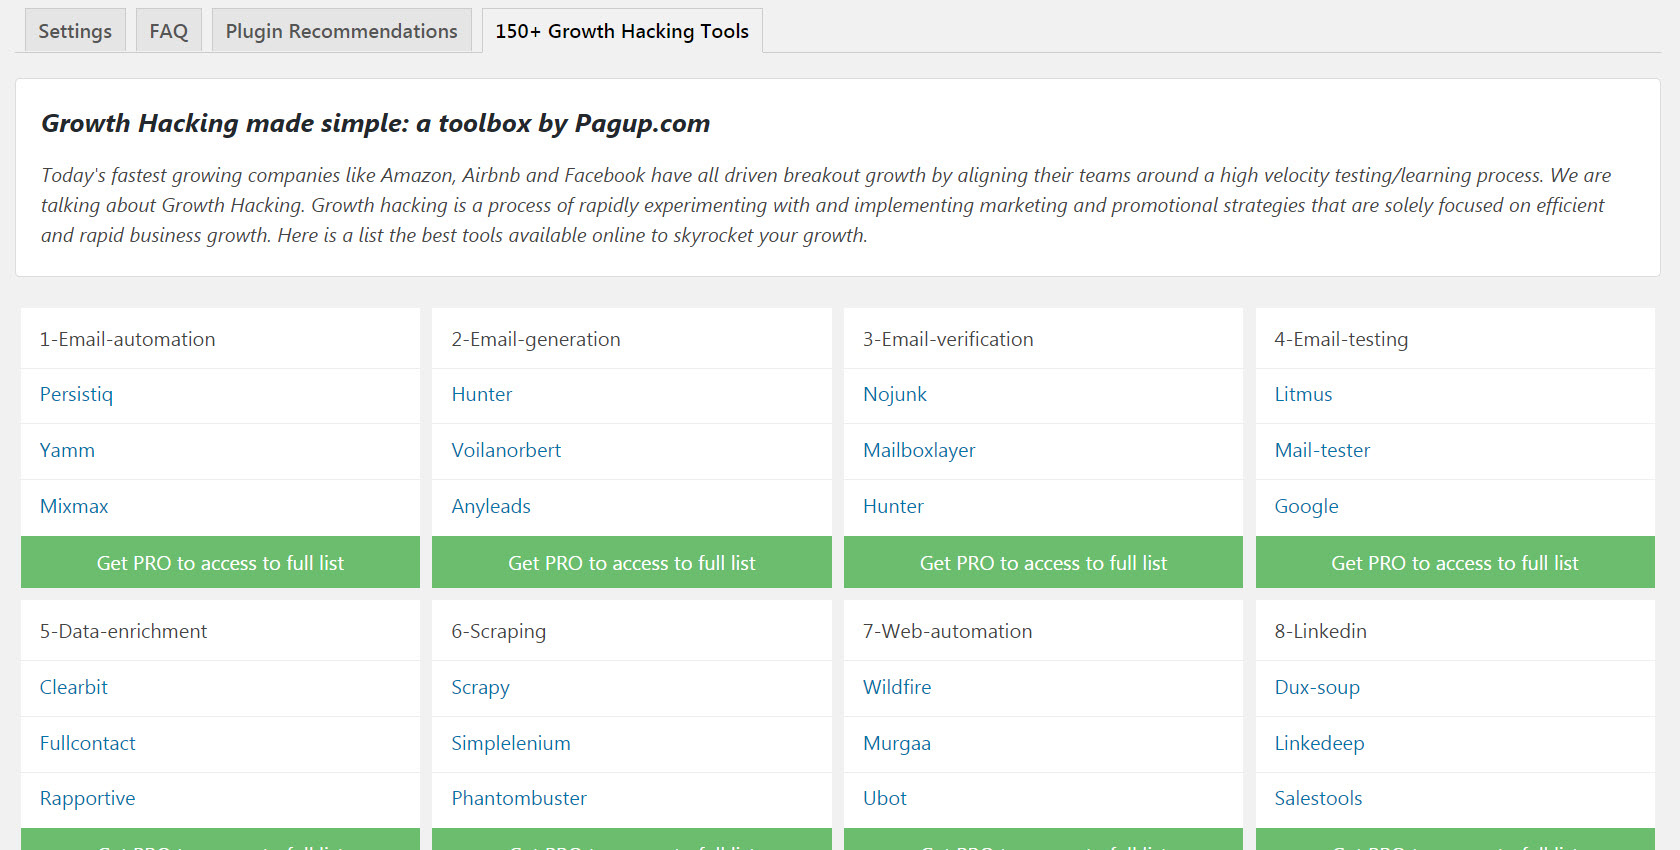Click the Mailboxlayer link
The width and height of the screenshot is (1680, 850).
tap(919, 450)
